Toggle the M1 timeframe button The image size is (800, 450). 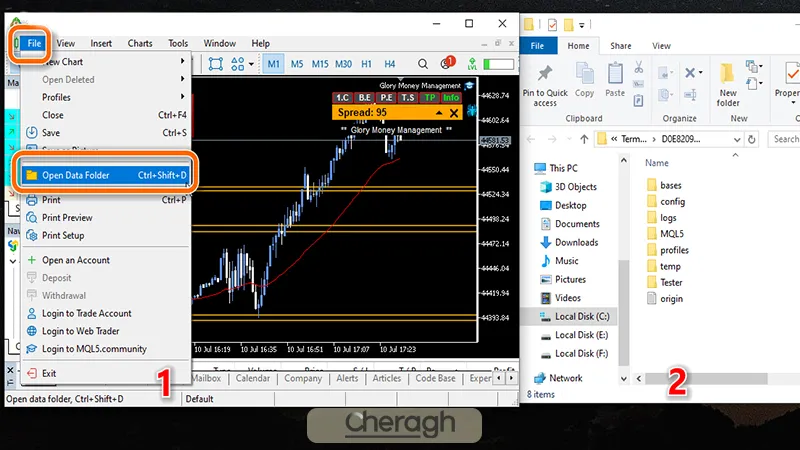pos(273,64)
